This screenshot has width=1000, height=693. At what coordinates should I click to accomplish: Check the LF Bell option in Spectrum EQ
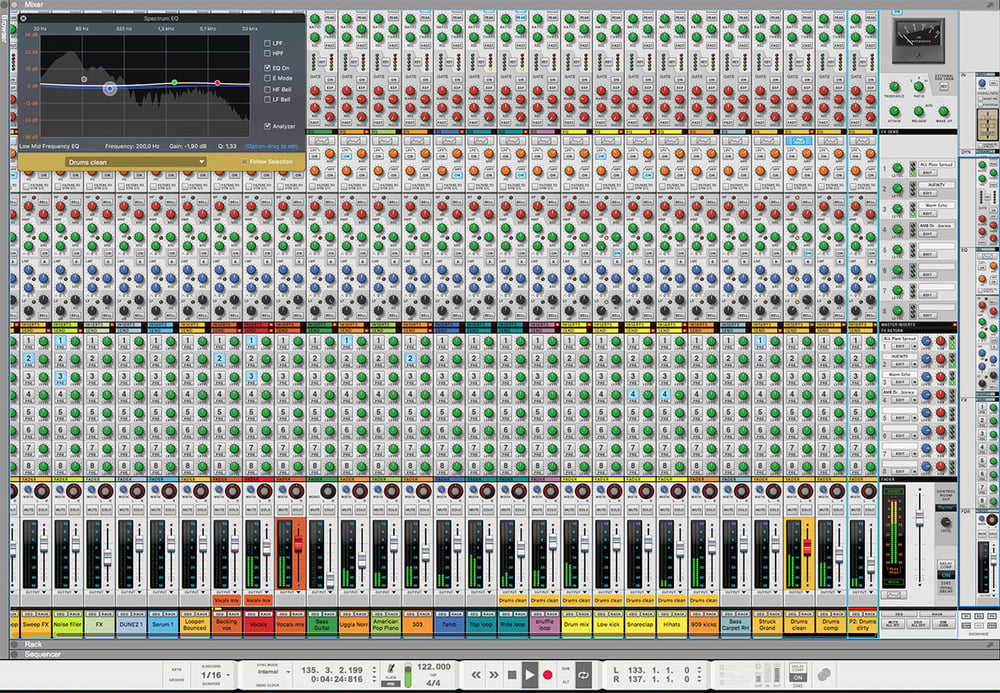tap(266, 99)
